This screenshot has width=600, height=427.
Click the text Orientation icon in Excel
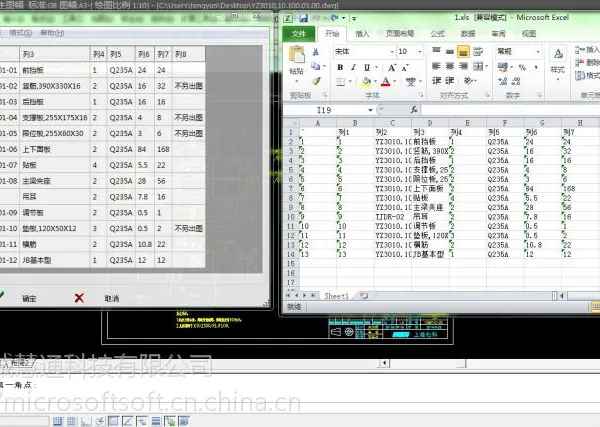[x=468, y=80]
